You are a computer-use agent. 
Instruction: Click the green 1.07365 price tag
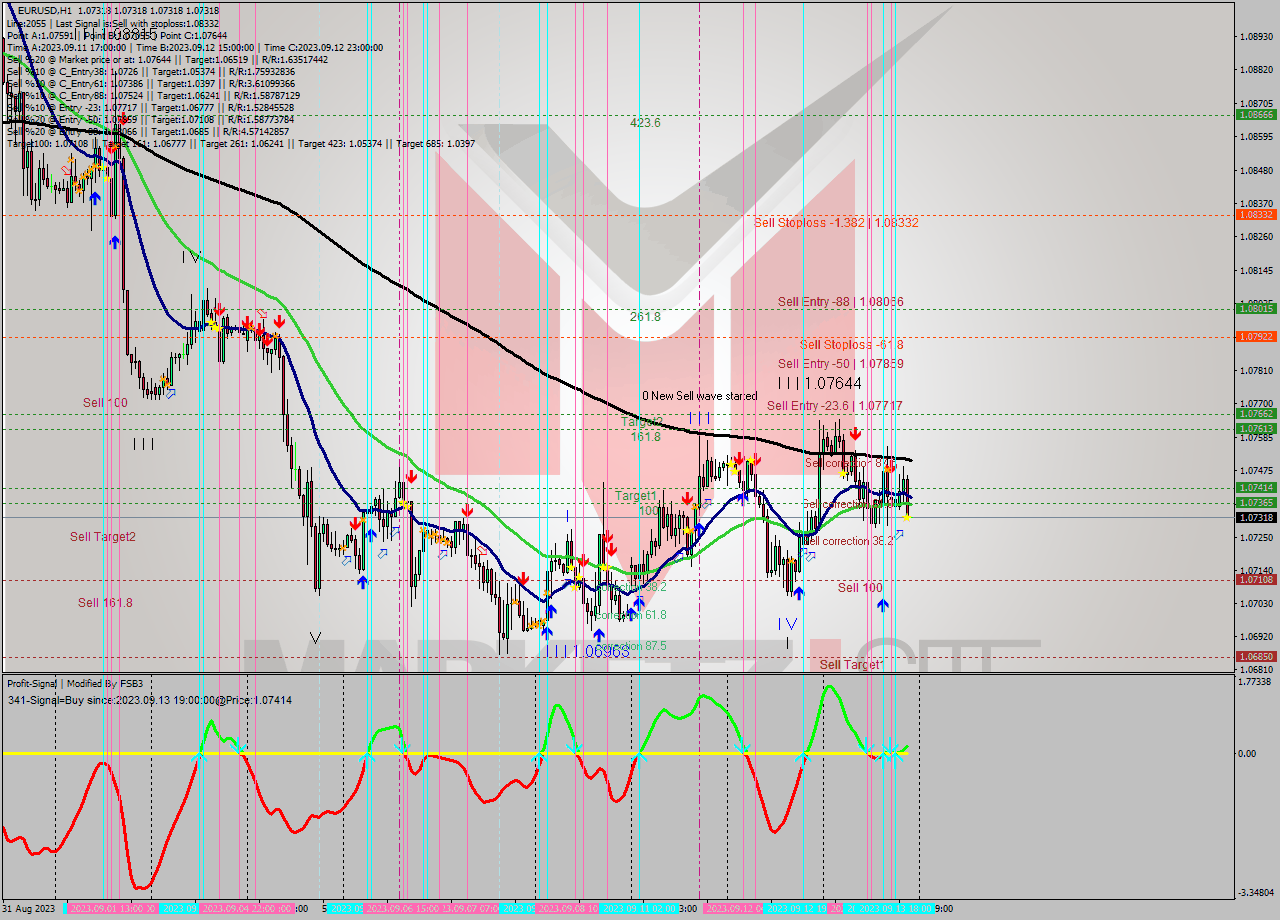[1256, 503]
